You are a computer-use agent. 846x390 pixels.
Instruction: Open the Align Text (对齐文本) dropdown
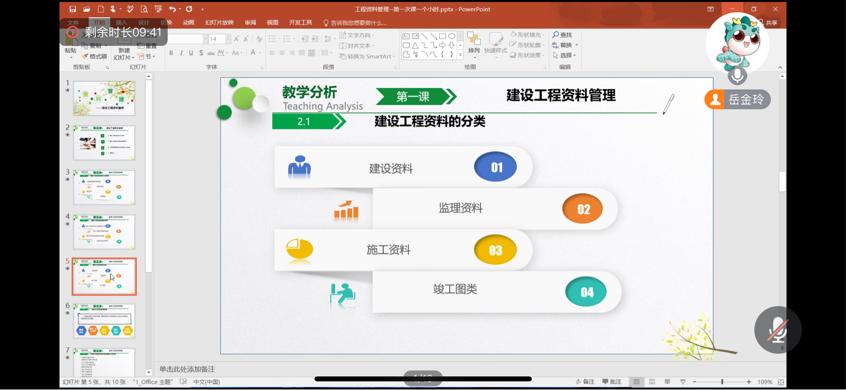click(x=356, y=46)
